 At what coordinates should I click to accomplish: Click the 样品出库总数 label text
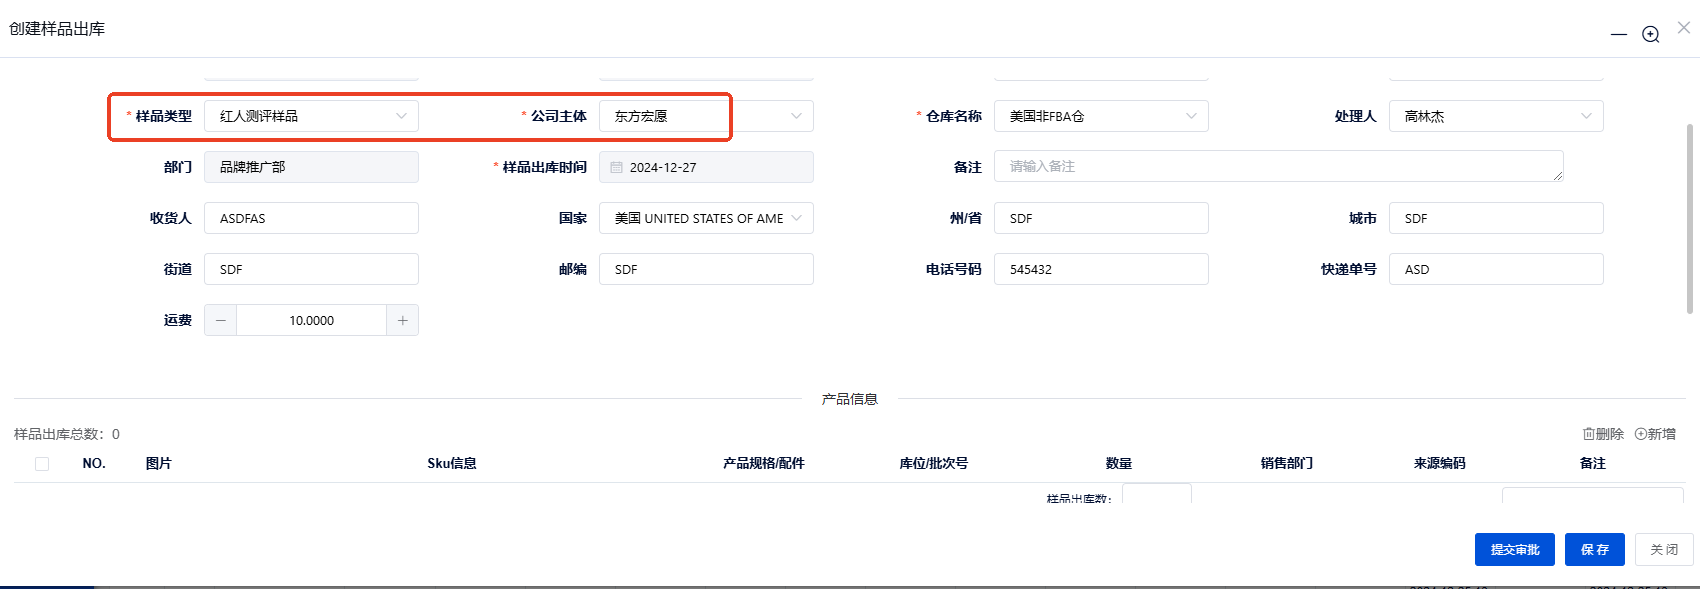tap(67, 434)
